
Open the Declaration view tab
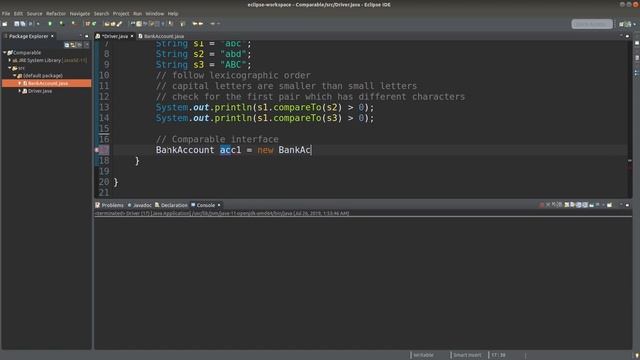[x=174, y=205]
